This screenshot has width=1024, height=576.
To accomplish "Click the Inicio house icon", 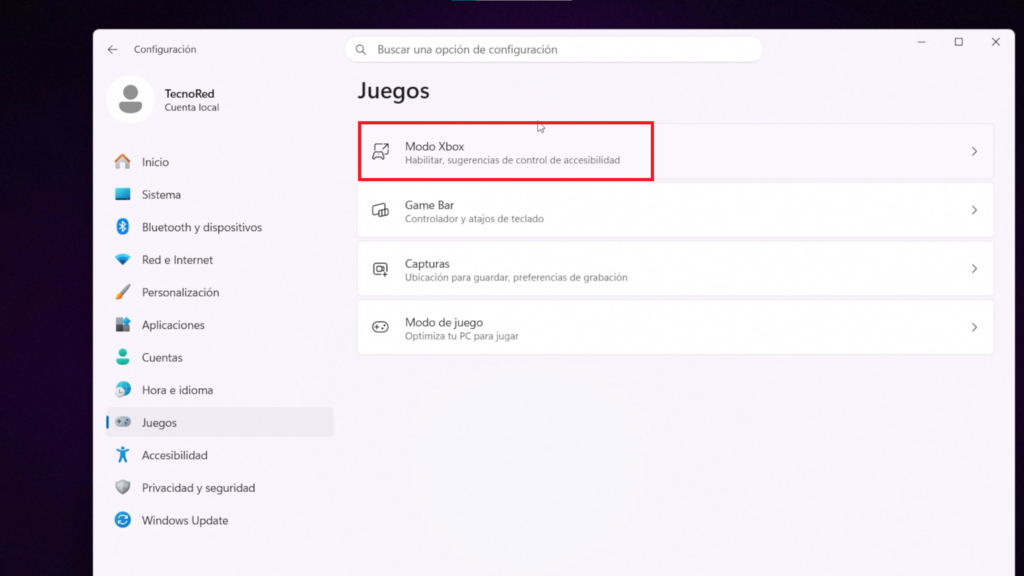I will point(122,161).
